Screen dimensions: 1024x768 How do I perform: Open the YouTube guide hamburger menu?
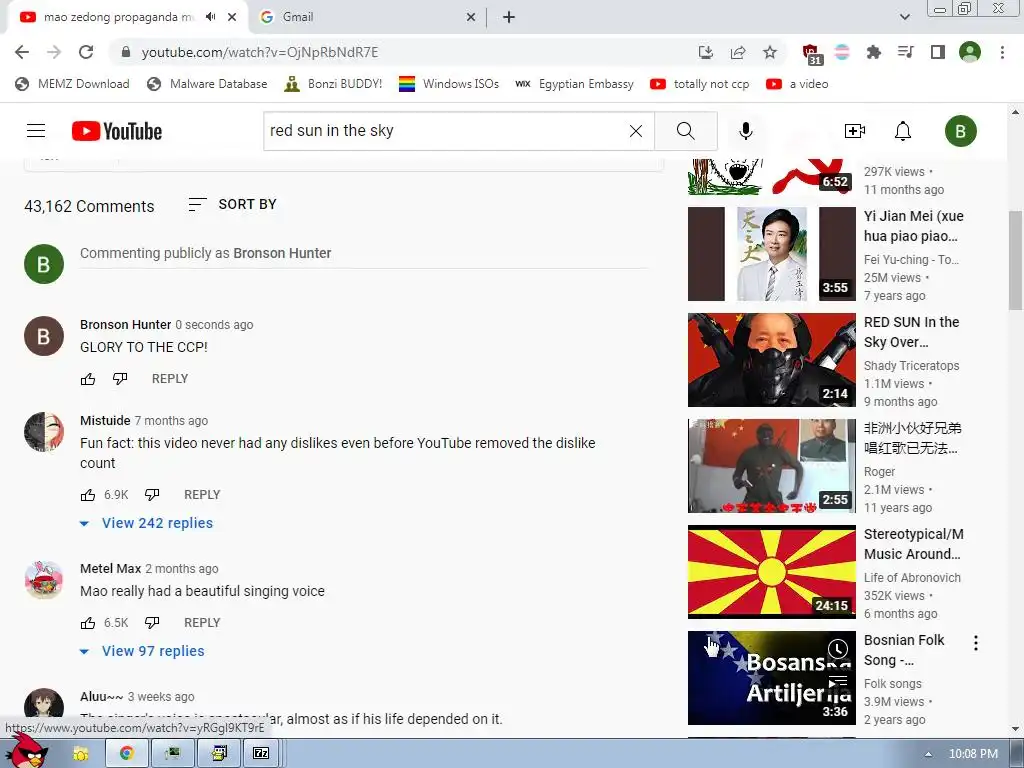tap(36, 131)
